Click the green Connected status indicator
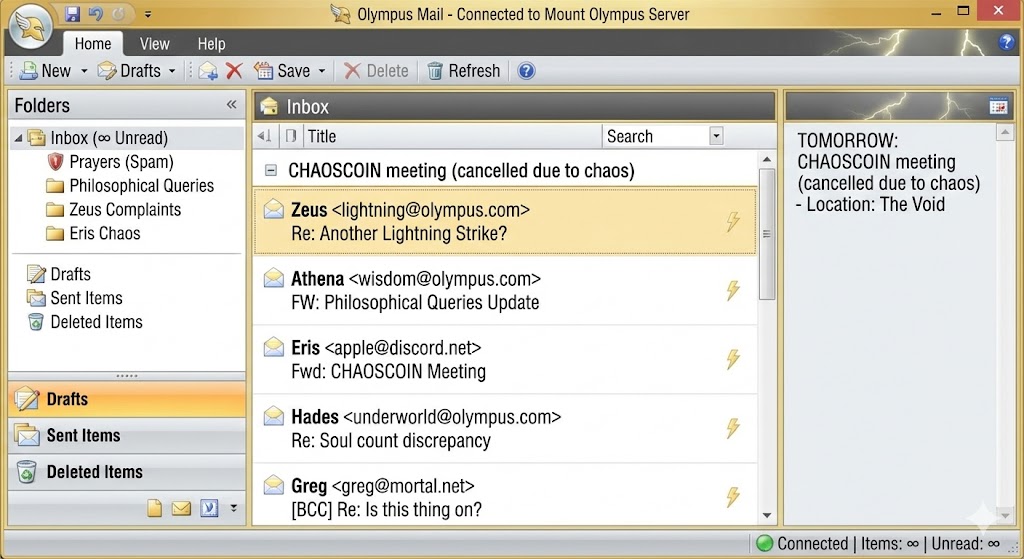 click(764, 543)
